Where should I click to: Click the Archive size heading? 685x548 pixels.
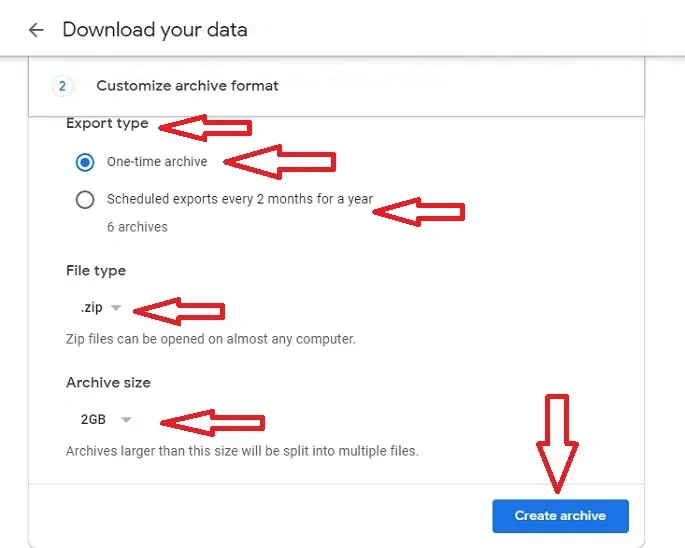click(108, 383)
